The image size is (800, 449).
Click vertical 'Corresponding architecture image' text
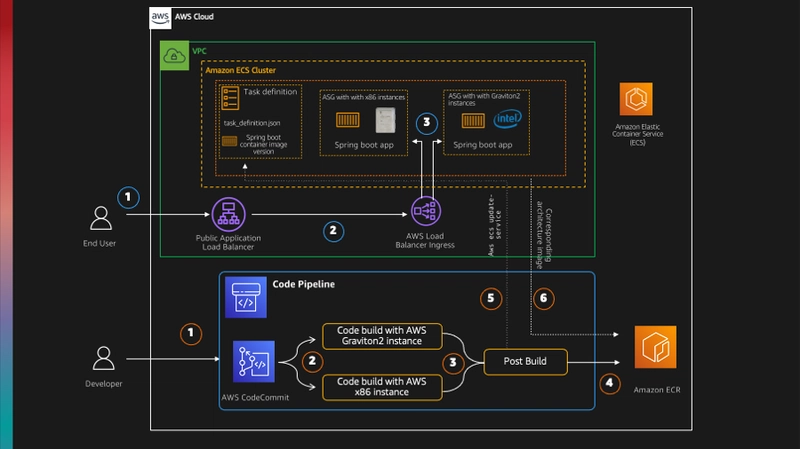tap(544, 235)
